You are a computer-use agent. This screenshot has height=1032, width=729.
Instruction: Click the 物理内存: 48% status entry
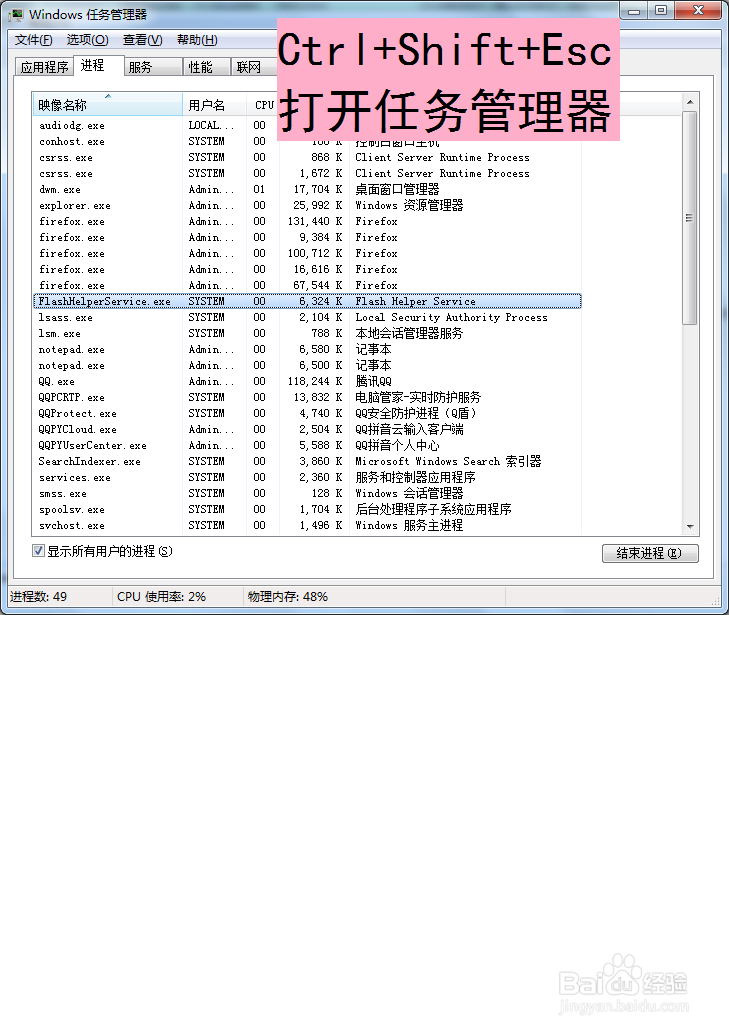(288, 597)
